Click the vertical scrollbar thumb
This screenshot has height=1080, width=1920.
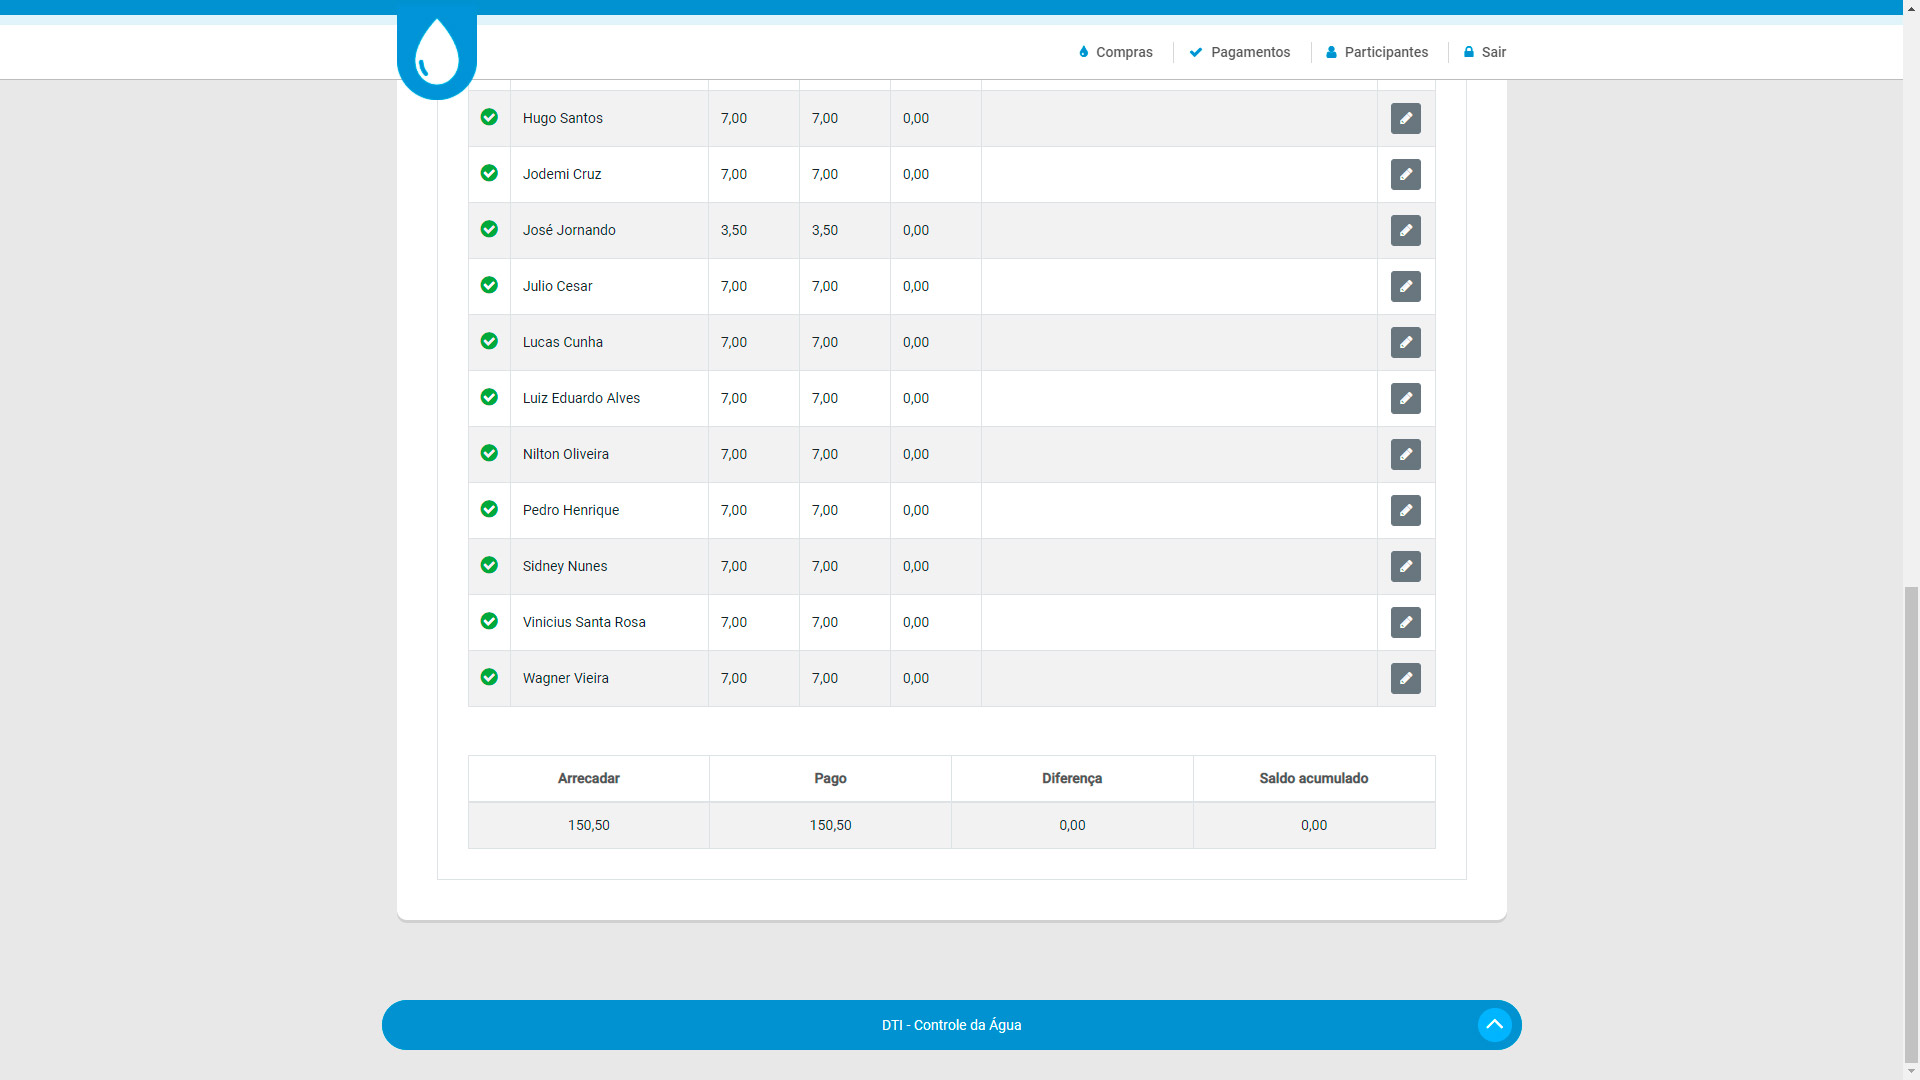tap(1911, 825)
